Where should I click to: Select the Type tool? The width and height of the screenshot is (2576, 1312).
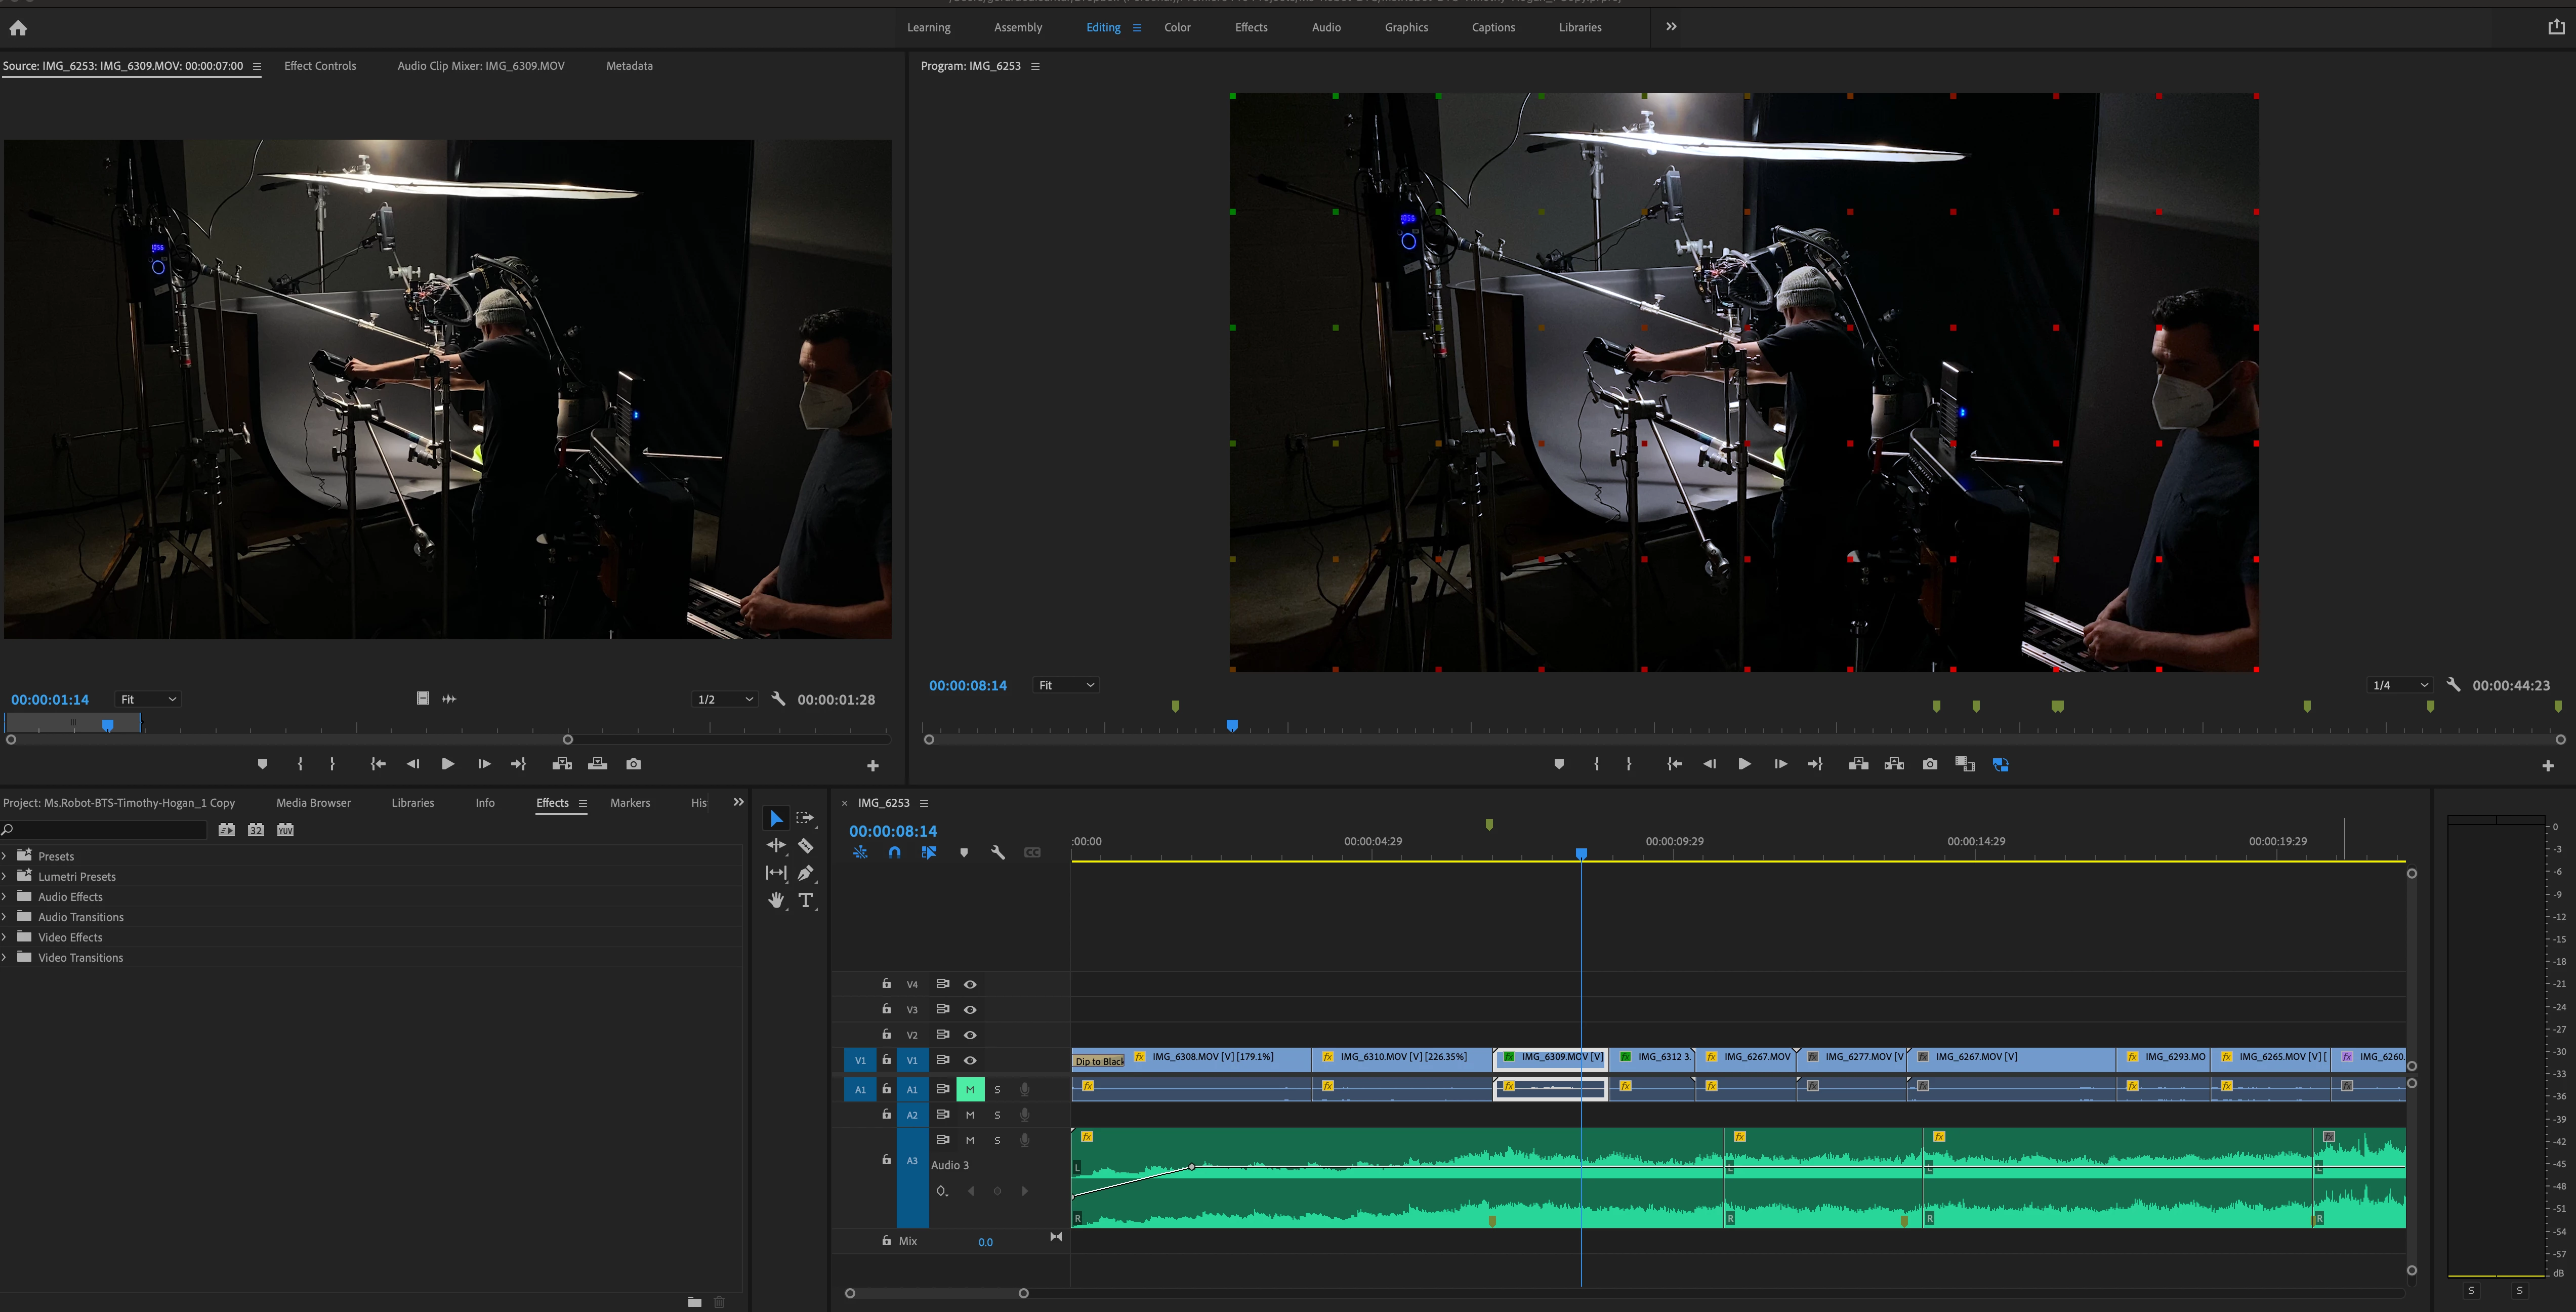coord(806,900)
